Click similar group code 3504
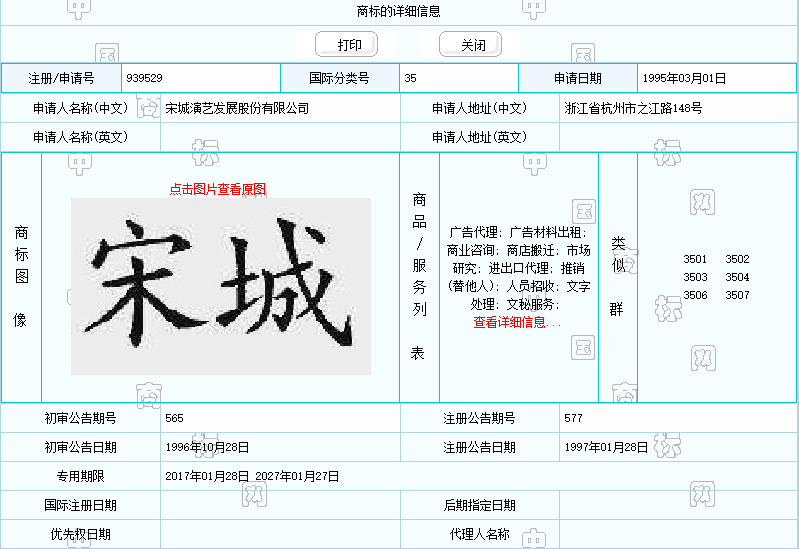This screenshot has height=549, width=799. coord(737,277)
